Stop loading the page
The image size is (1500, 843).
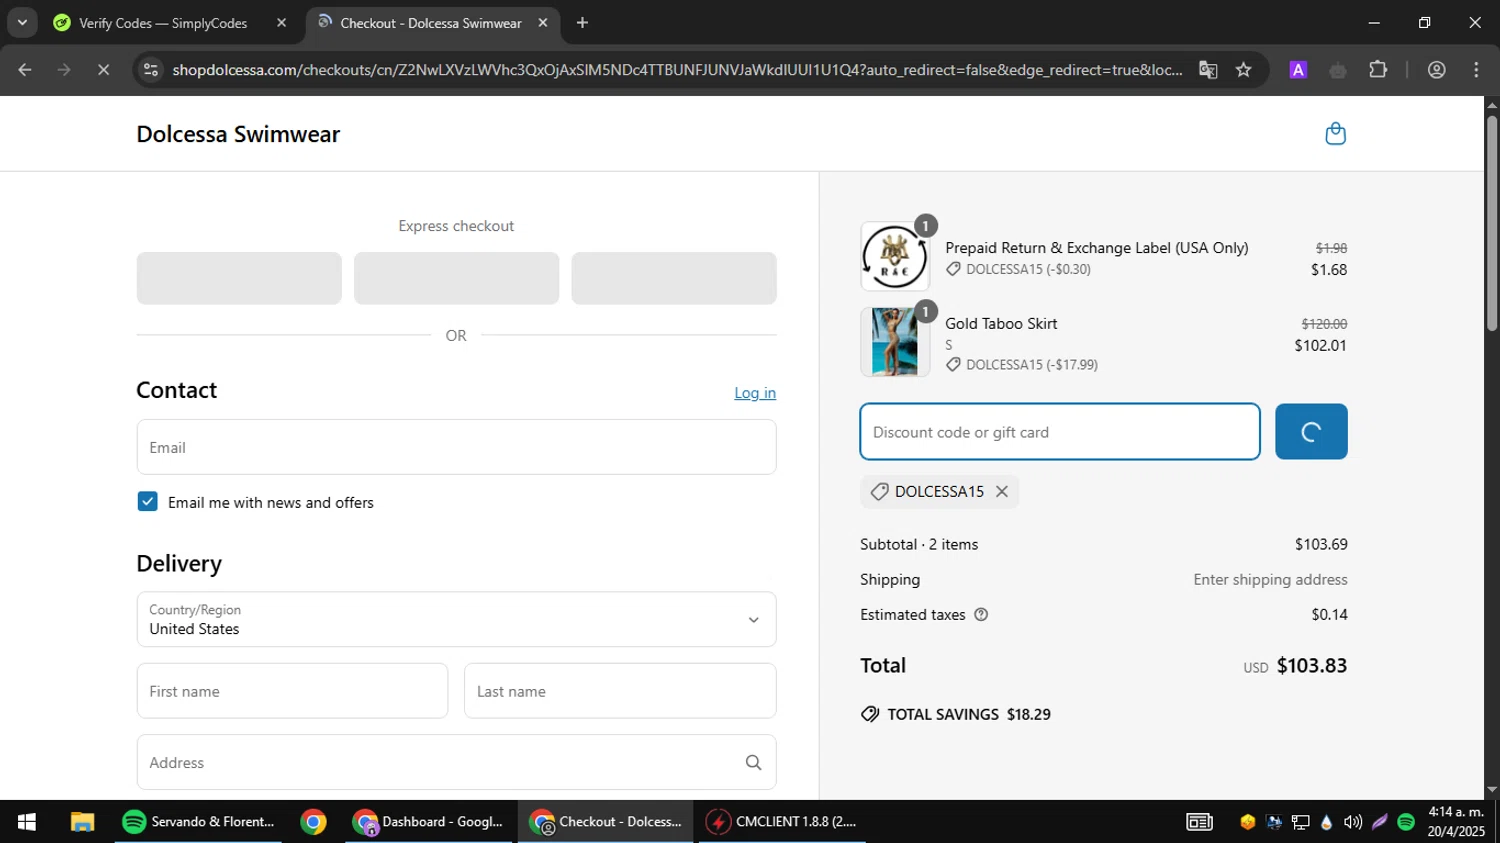[103, 70]
